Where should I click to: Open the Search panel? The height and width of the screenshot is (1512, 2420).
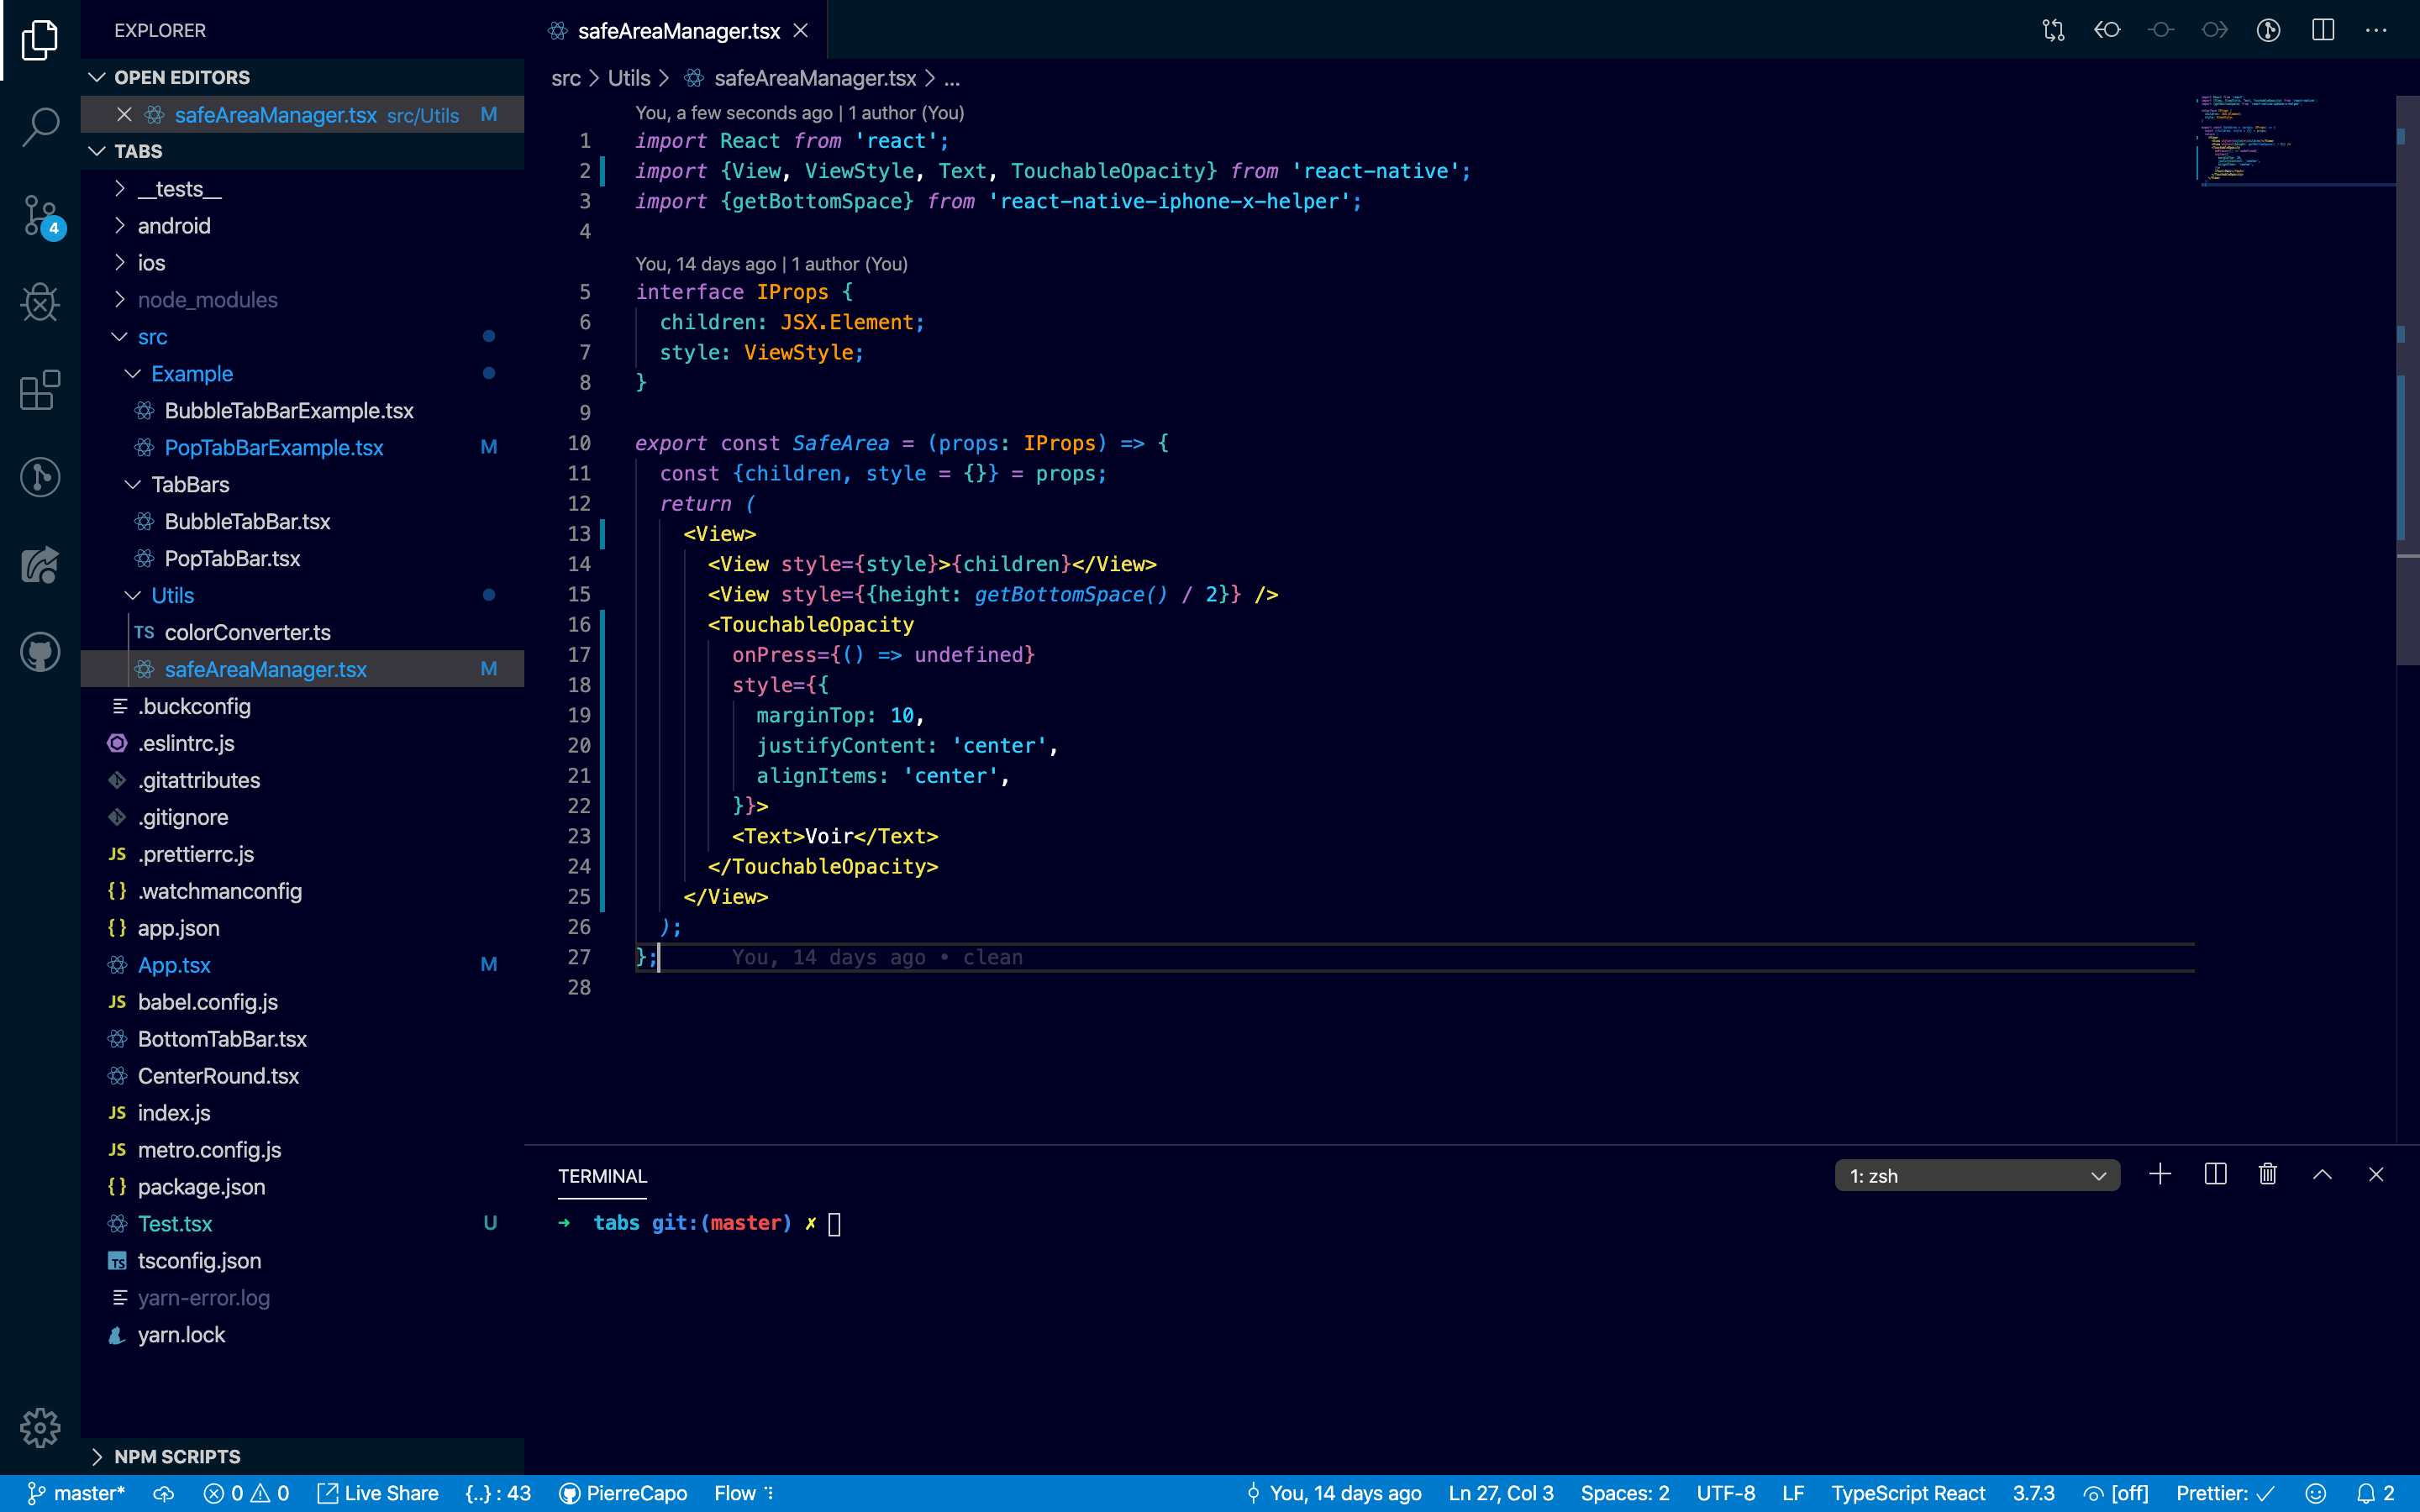40,127
